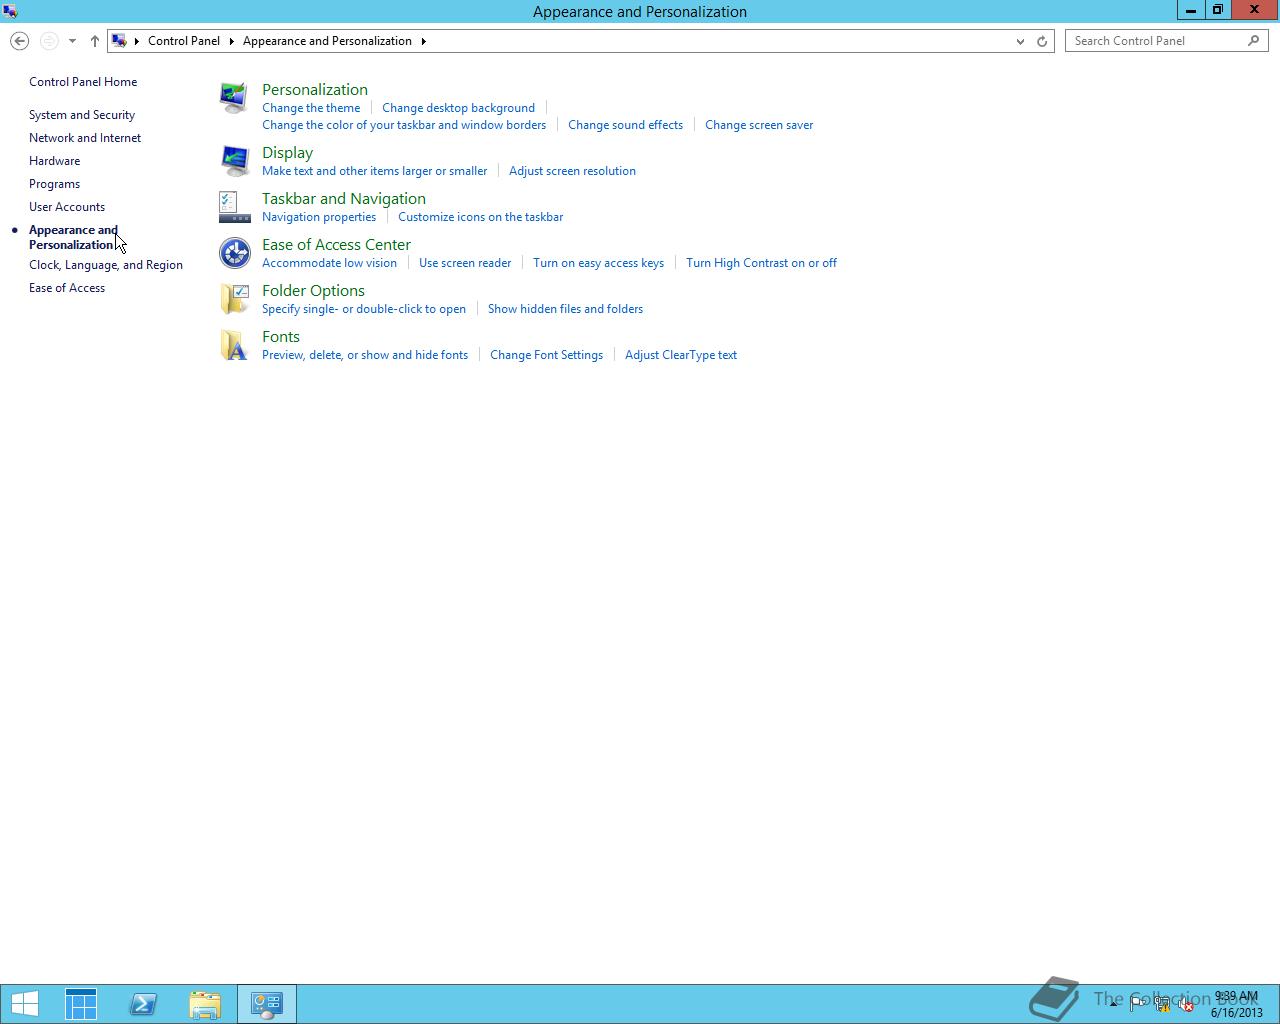The height and width of the screenshot is (1024, 1280).
Task: Click the Control Panel icon in address bar
Action: pyautogui.click(x=119, y=41)
